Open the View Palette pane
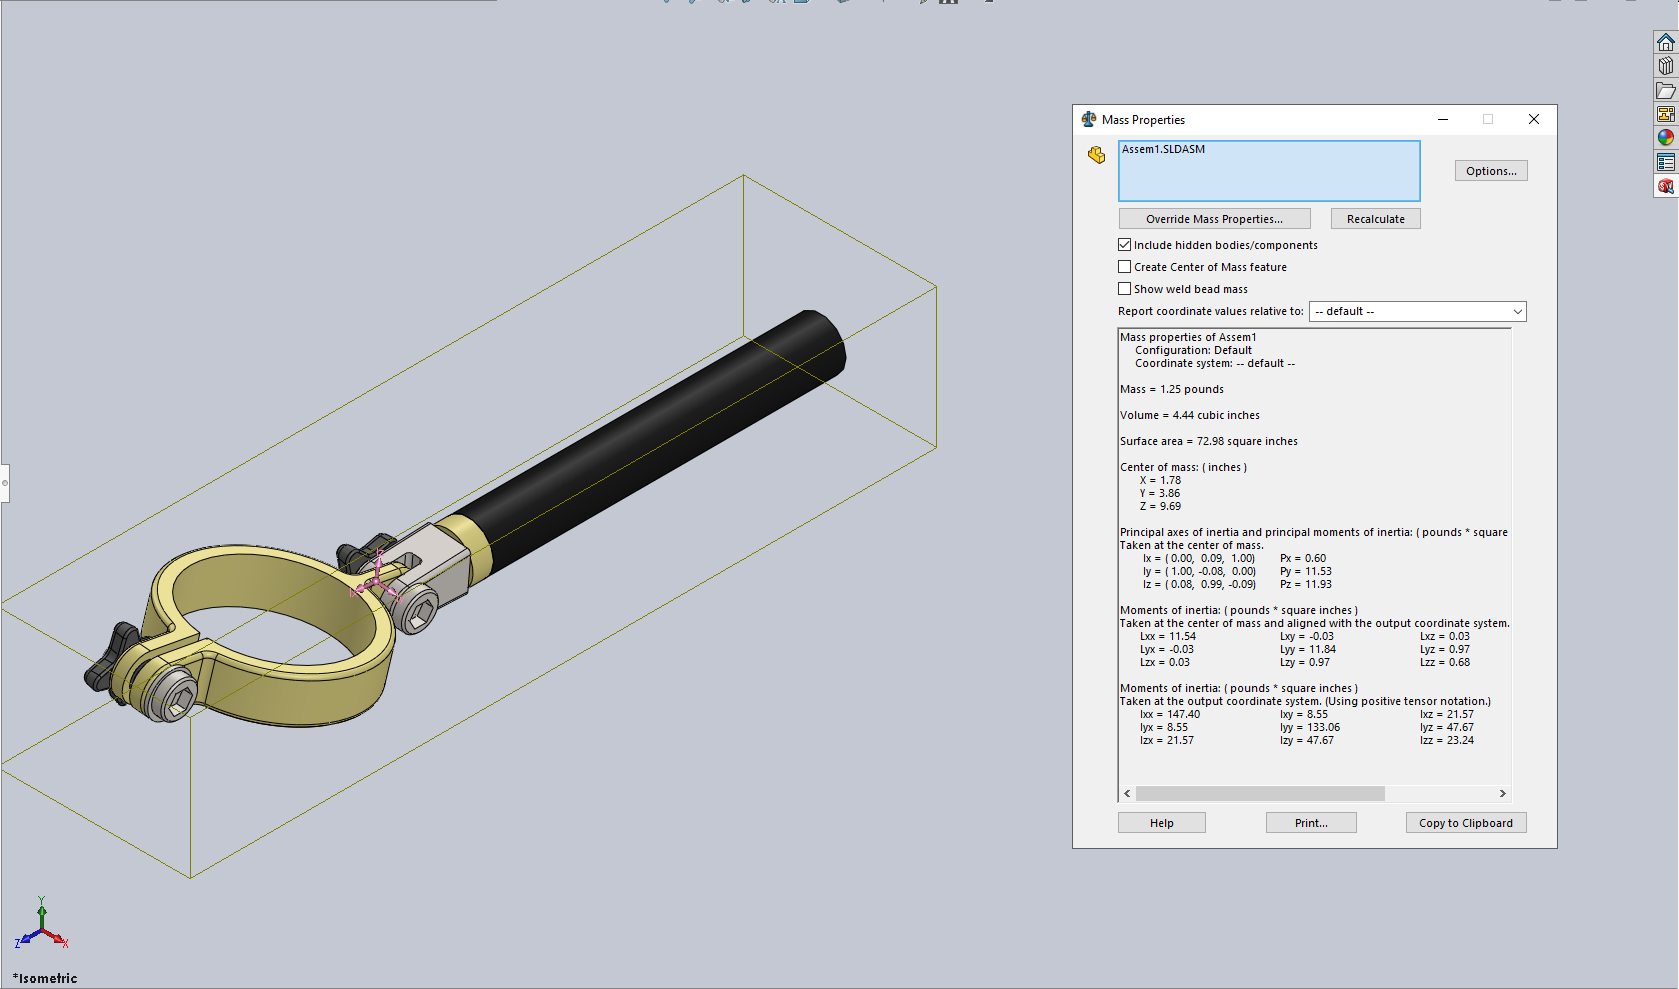The image size is (1679, 989). tap(1665, 114)
